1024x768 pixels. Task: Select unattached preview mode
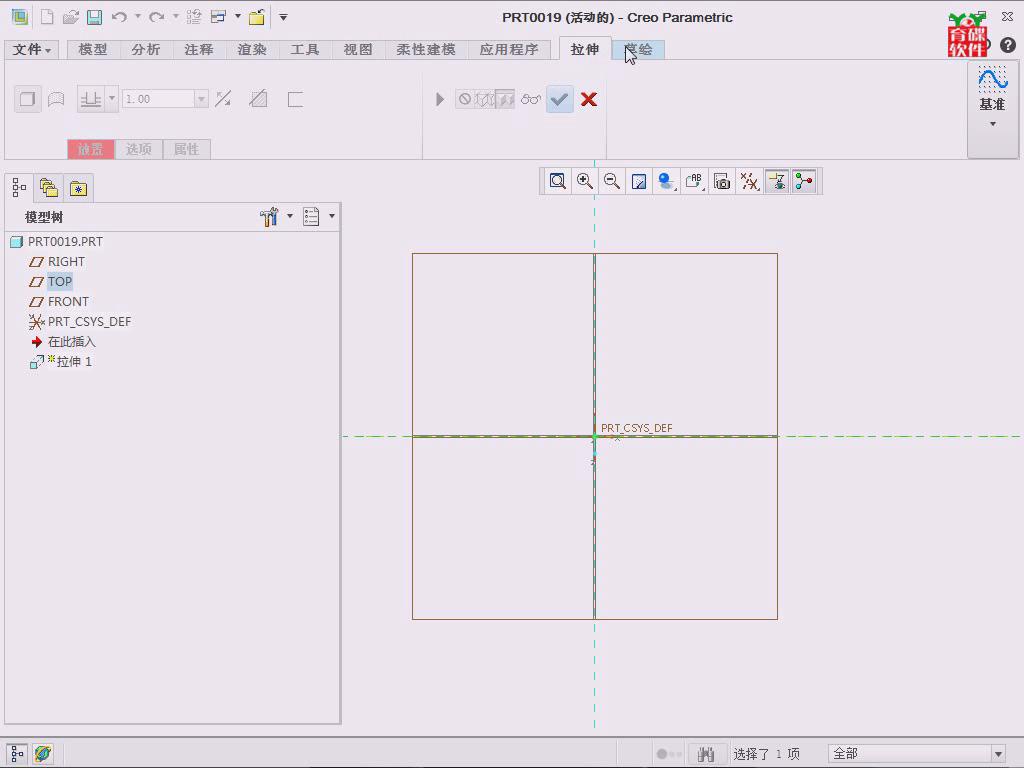point(485,99)
